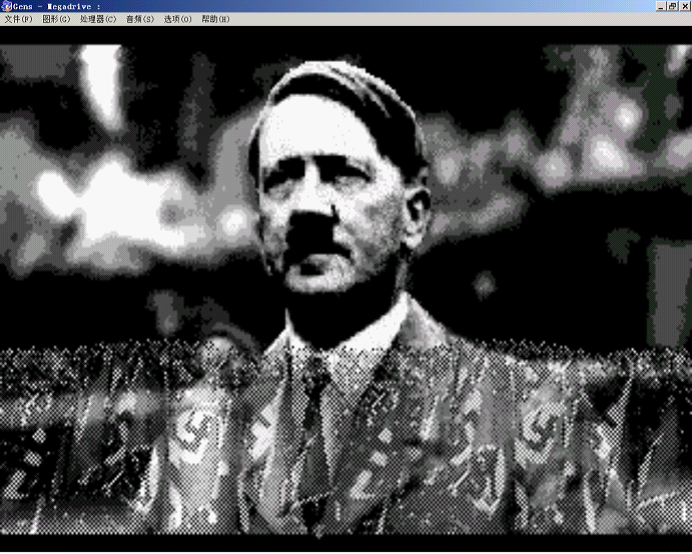
Task: Open the 图形(G) graphics menu
Action: [x=57, y=19]
